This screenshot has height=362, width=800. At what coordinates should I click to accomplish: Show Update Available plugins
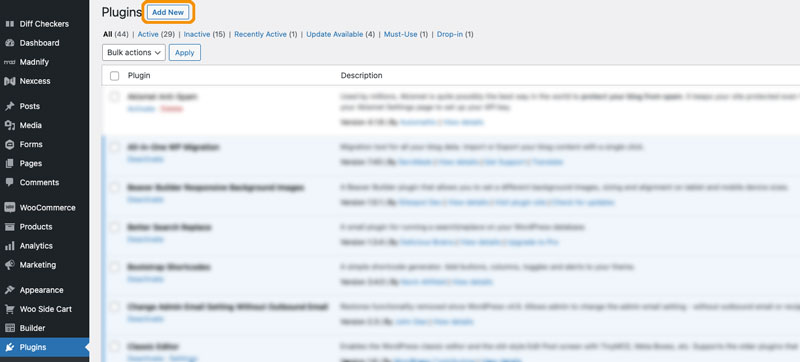(x=335, y=34)
